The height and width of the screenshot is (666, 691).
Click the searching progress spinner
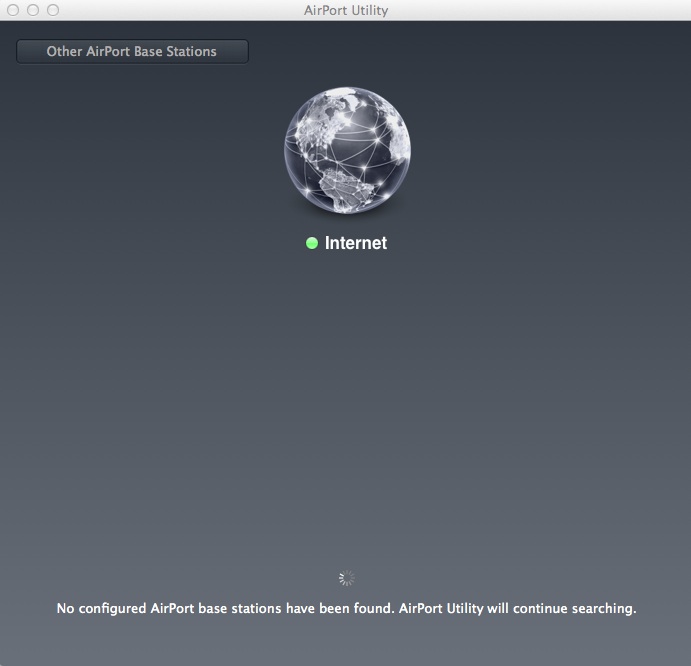pos(347,578)
